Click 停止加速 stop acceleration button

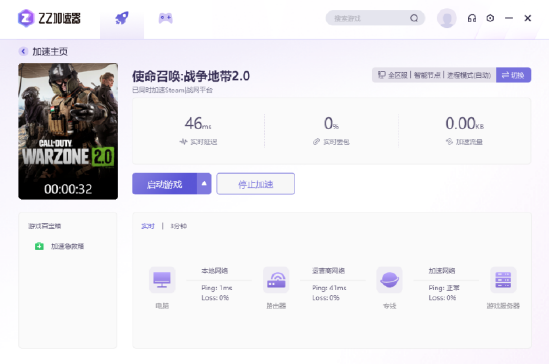pos(256,184)
